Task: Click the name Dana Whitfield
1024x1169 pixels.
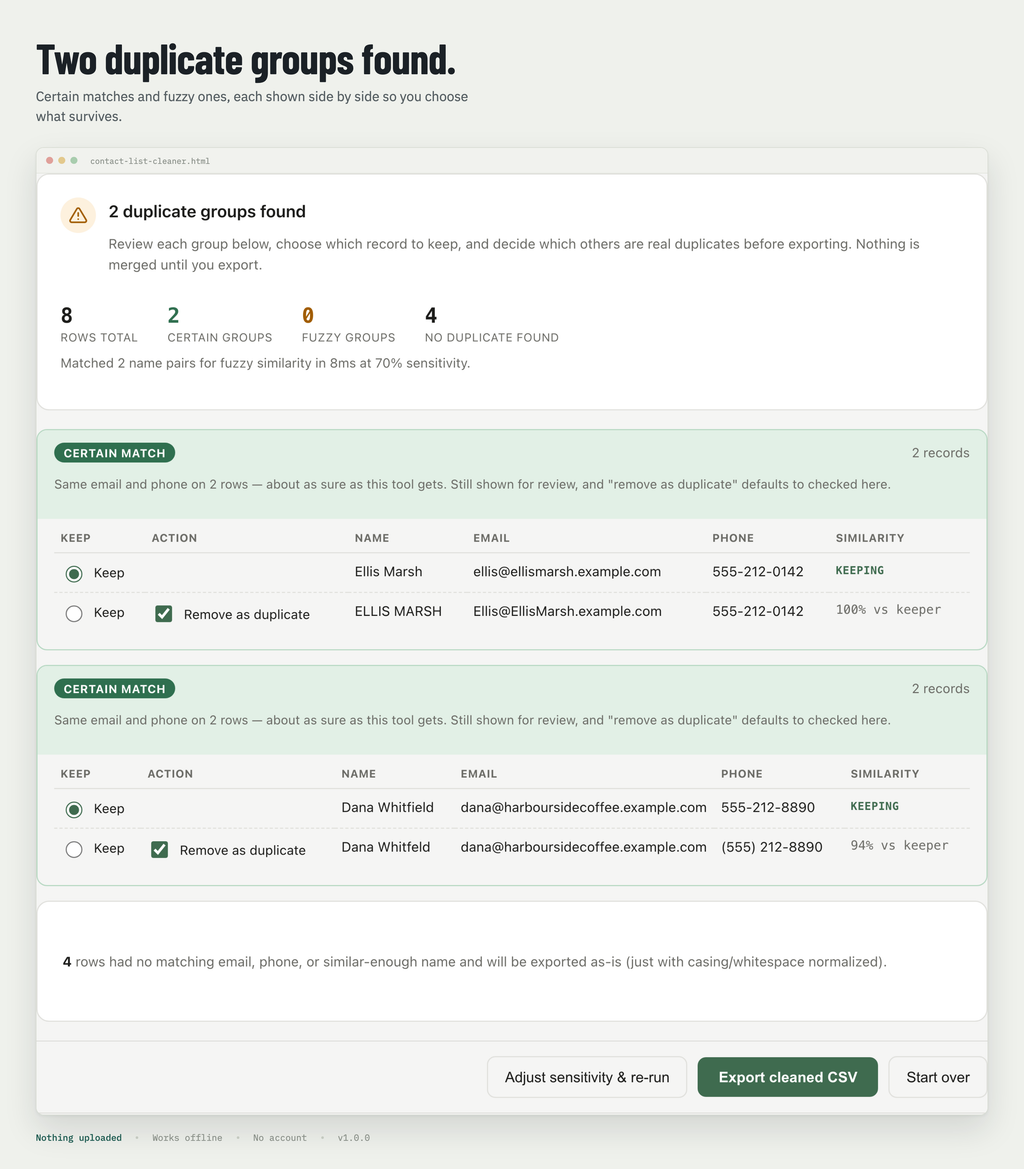Action: [x=388, y=807]
